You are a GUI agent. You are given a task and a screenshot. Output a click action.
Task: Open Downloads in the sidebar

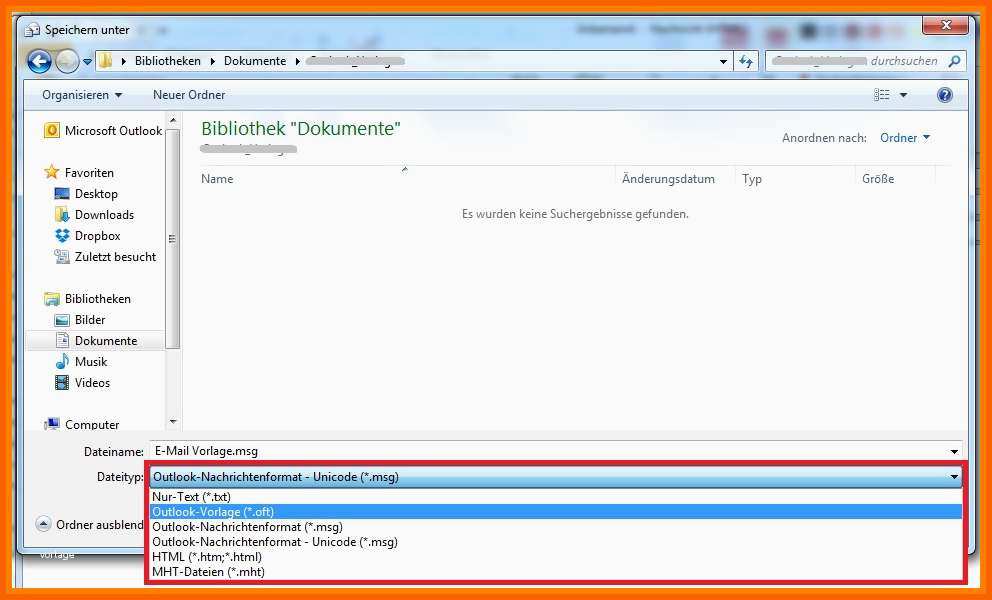pyautogui.click(x=104, y=215)
